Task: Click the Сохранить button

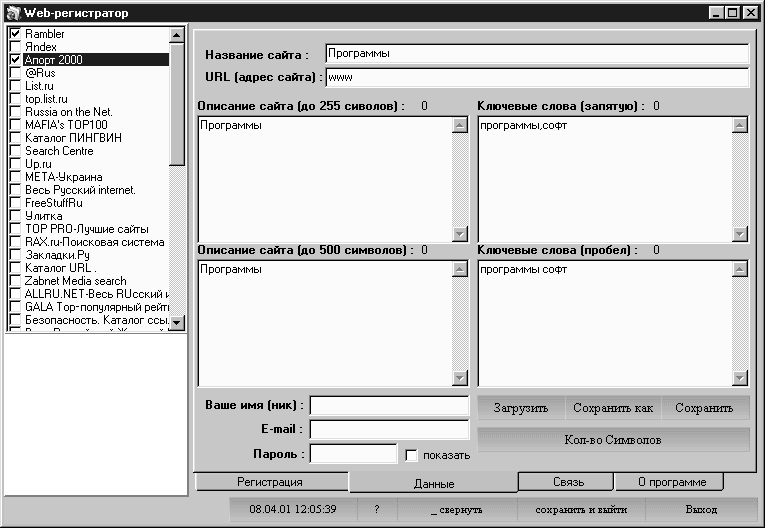Action: [x=705, y=408]
